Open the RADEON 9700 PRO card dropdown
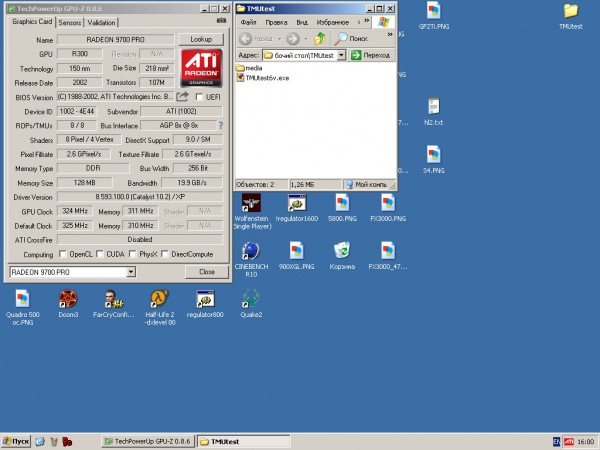 pyautogui.click(x=131, y=272)
